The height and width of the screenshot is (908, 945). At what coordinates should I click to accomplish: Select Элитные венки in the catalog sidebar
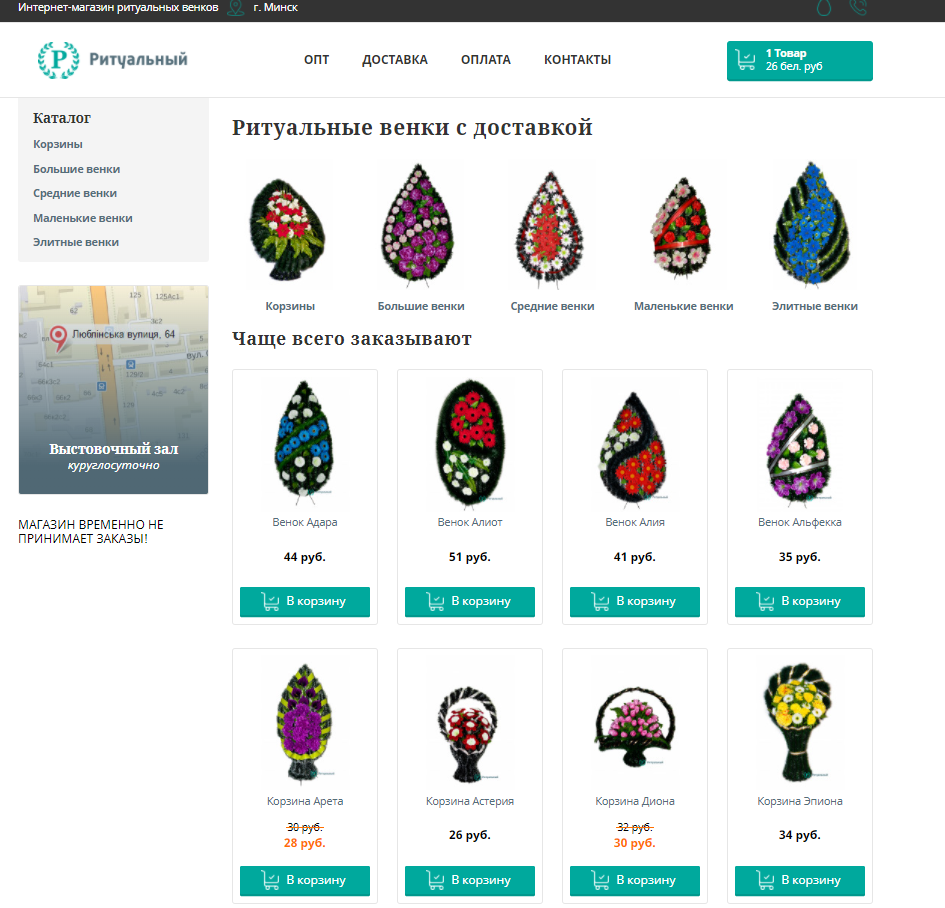76,242
